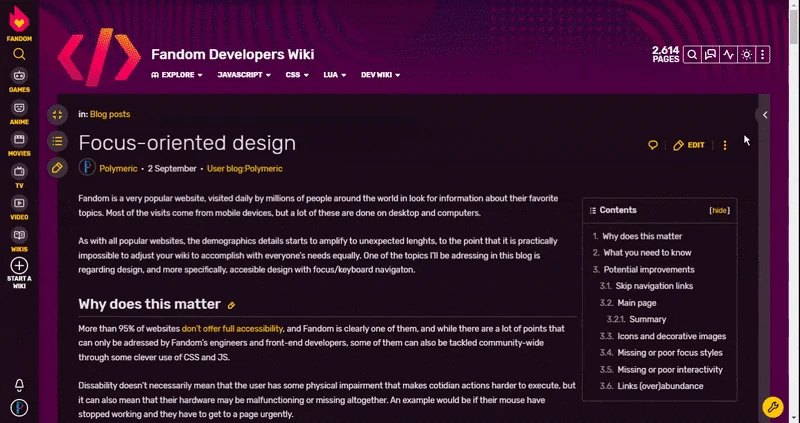Expand the CSS menu
Screen dimensions: 800x423
(x=297, y=75)
